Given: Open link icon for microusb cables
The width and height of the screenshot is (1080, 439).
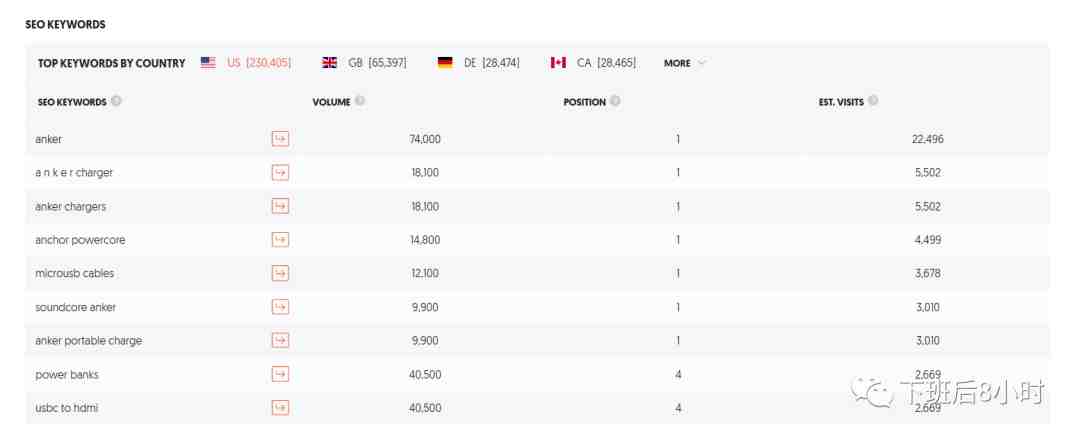Looking at the screenshot, I should click(280, 274).
